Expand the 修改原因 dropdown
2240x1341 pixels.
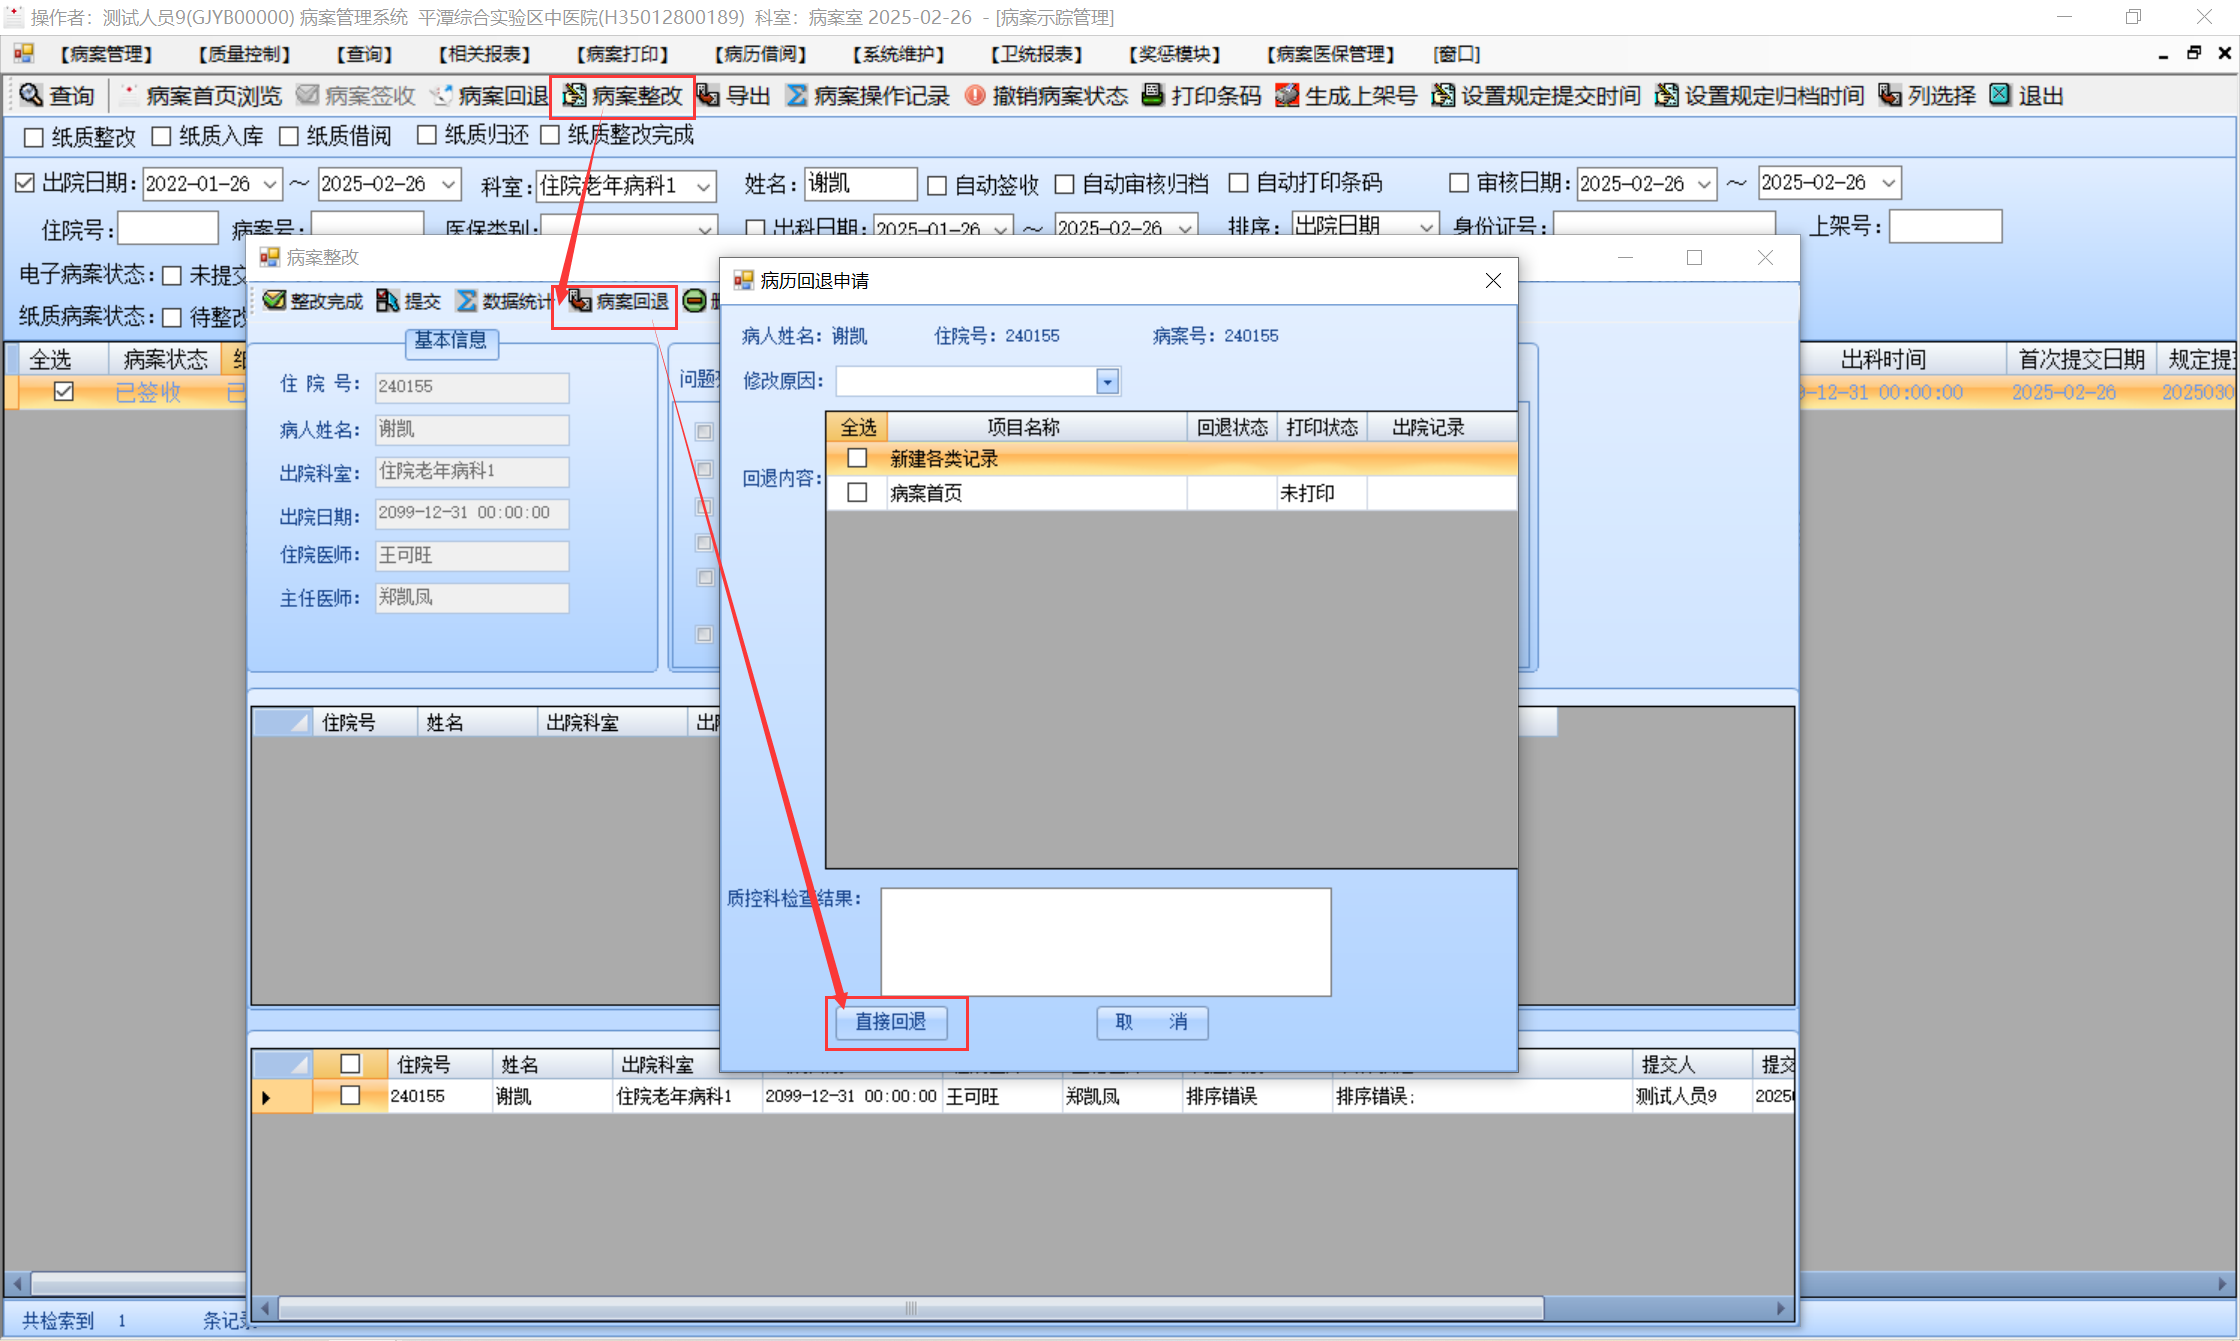click(x=1107, y=382)
